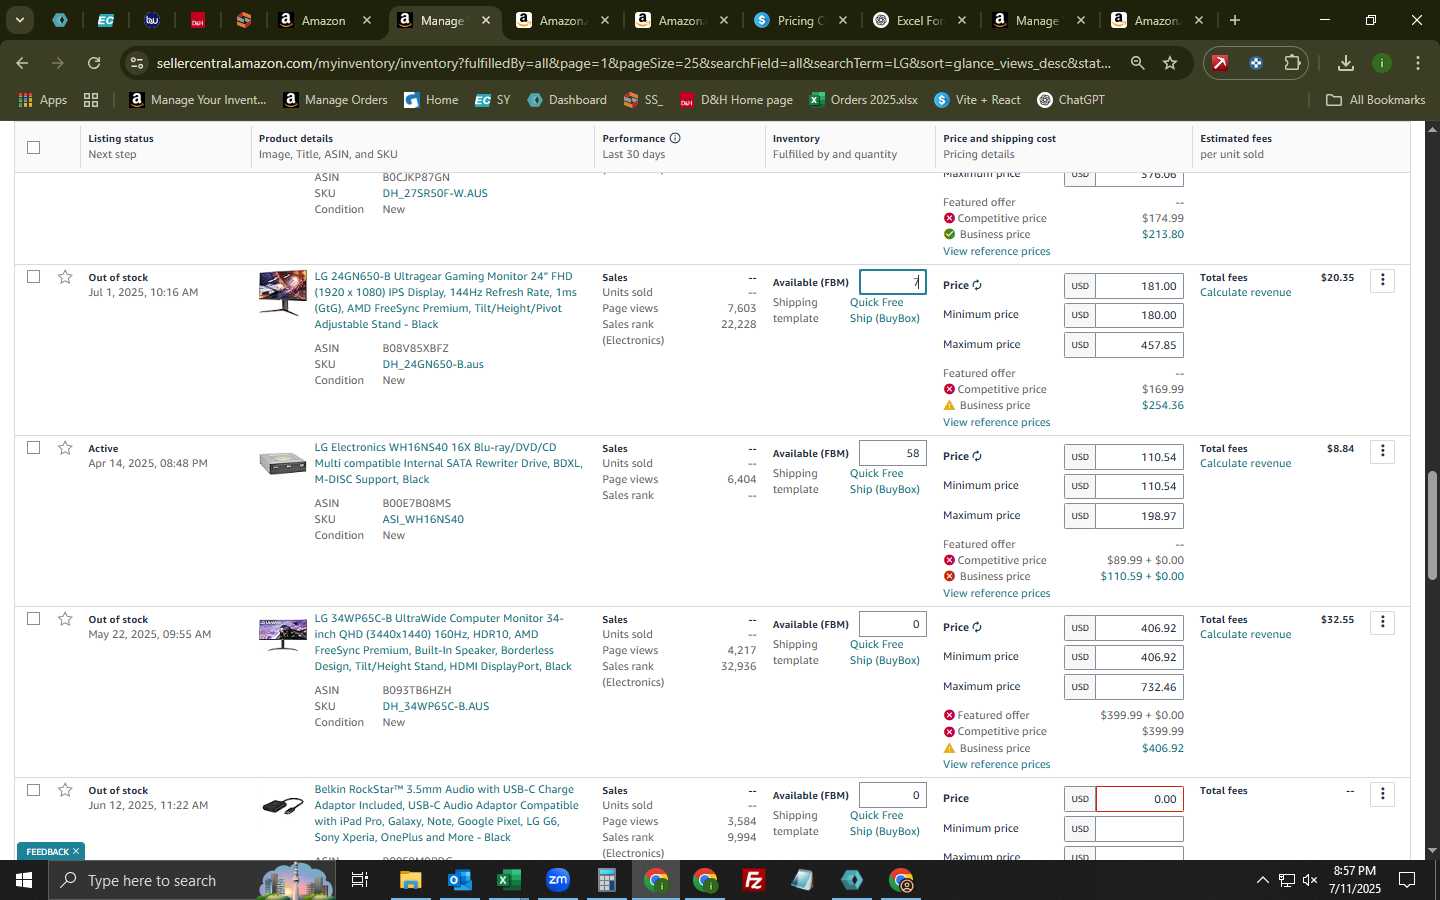Screen dimensions: 1440x900
Task: Open the ChatGPT bookmark
Action: click(1070, 100)
